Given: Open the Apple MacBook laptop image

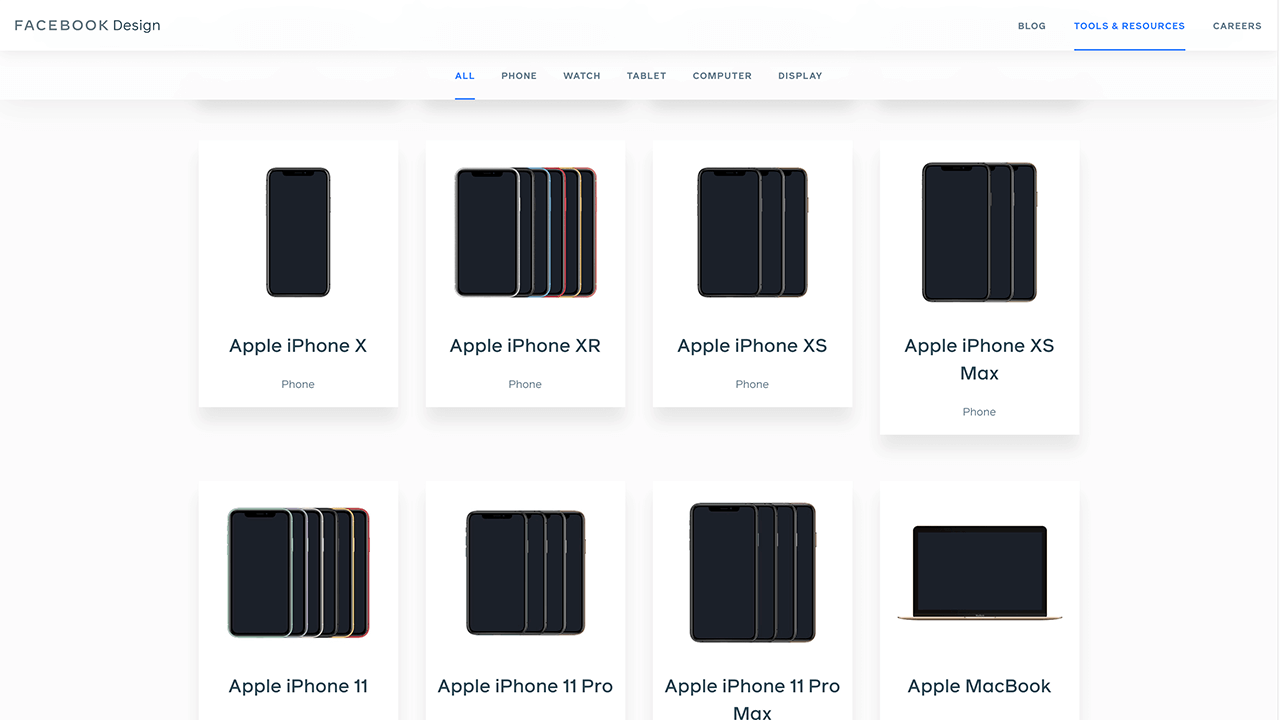Looking at the screenshot, I should click(x=979, y=573).
